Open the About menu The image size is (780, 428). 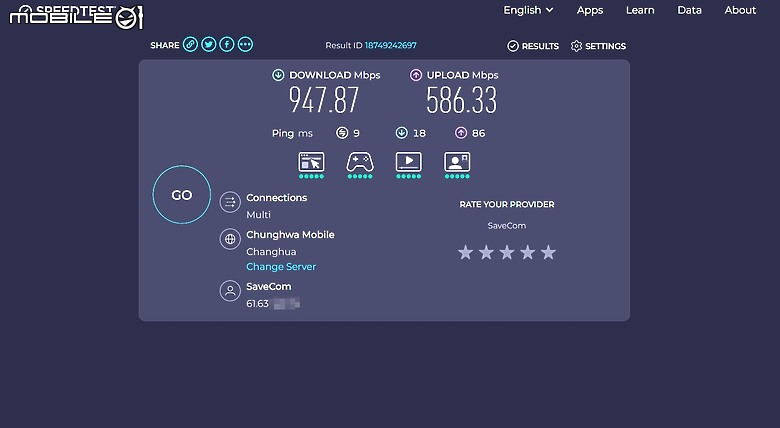[740, 10]
